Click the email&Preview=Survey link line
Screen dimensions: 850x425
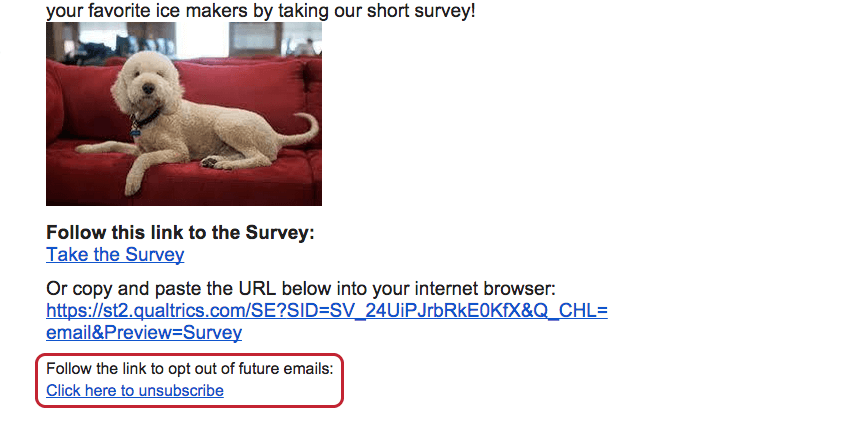click(144, 332)
